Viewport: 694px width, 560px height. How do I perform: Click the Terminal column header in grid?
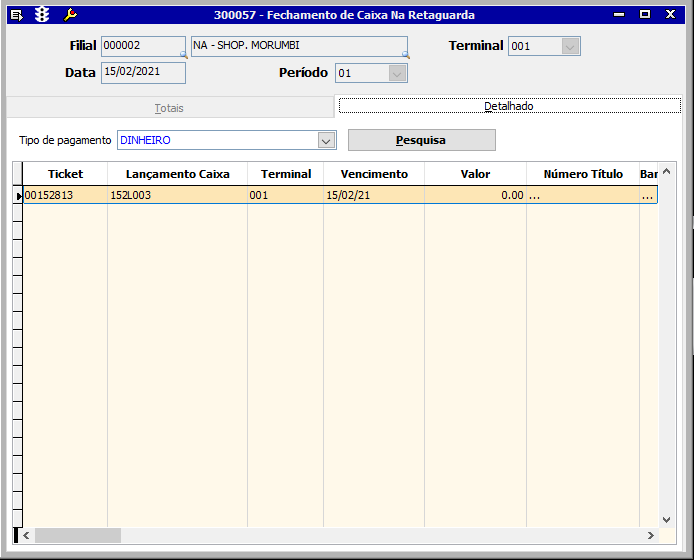tap(285, 174)
